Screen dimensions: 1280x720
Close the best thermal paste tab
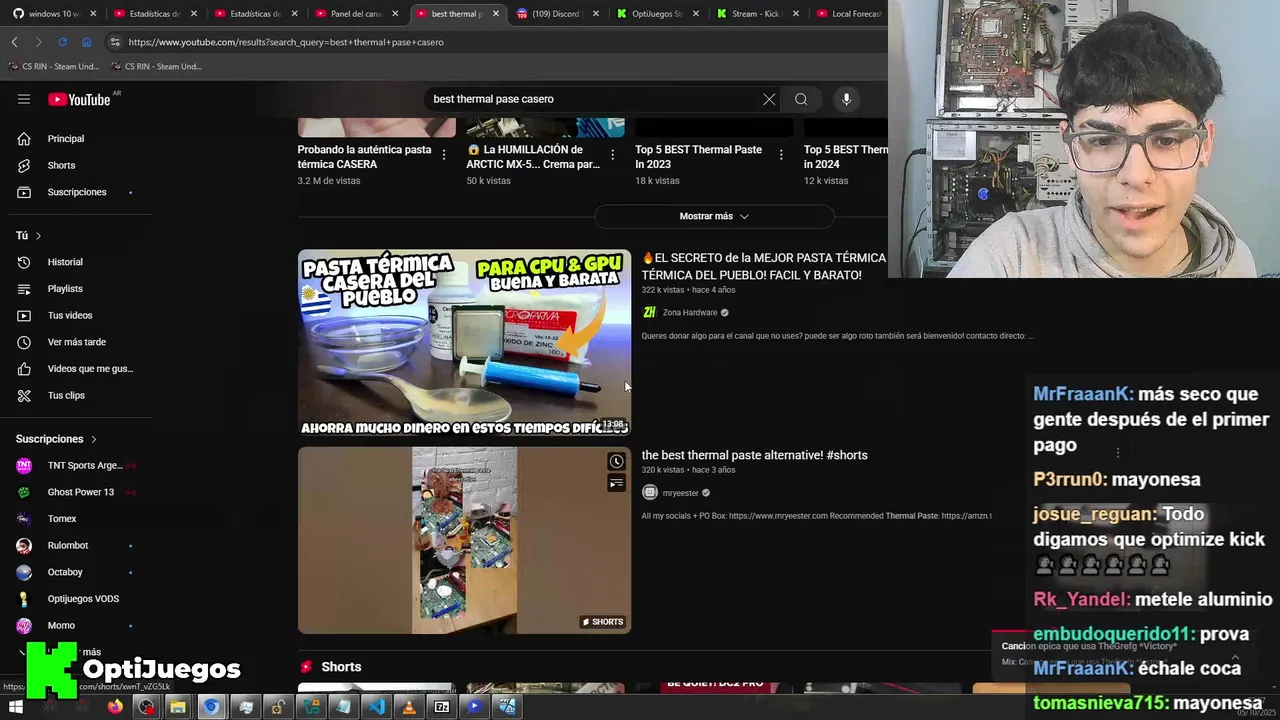pyautogui.click(x=496, y=14)
